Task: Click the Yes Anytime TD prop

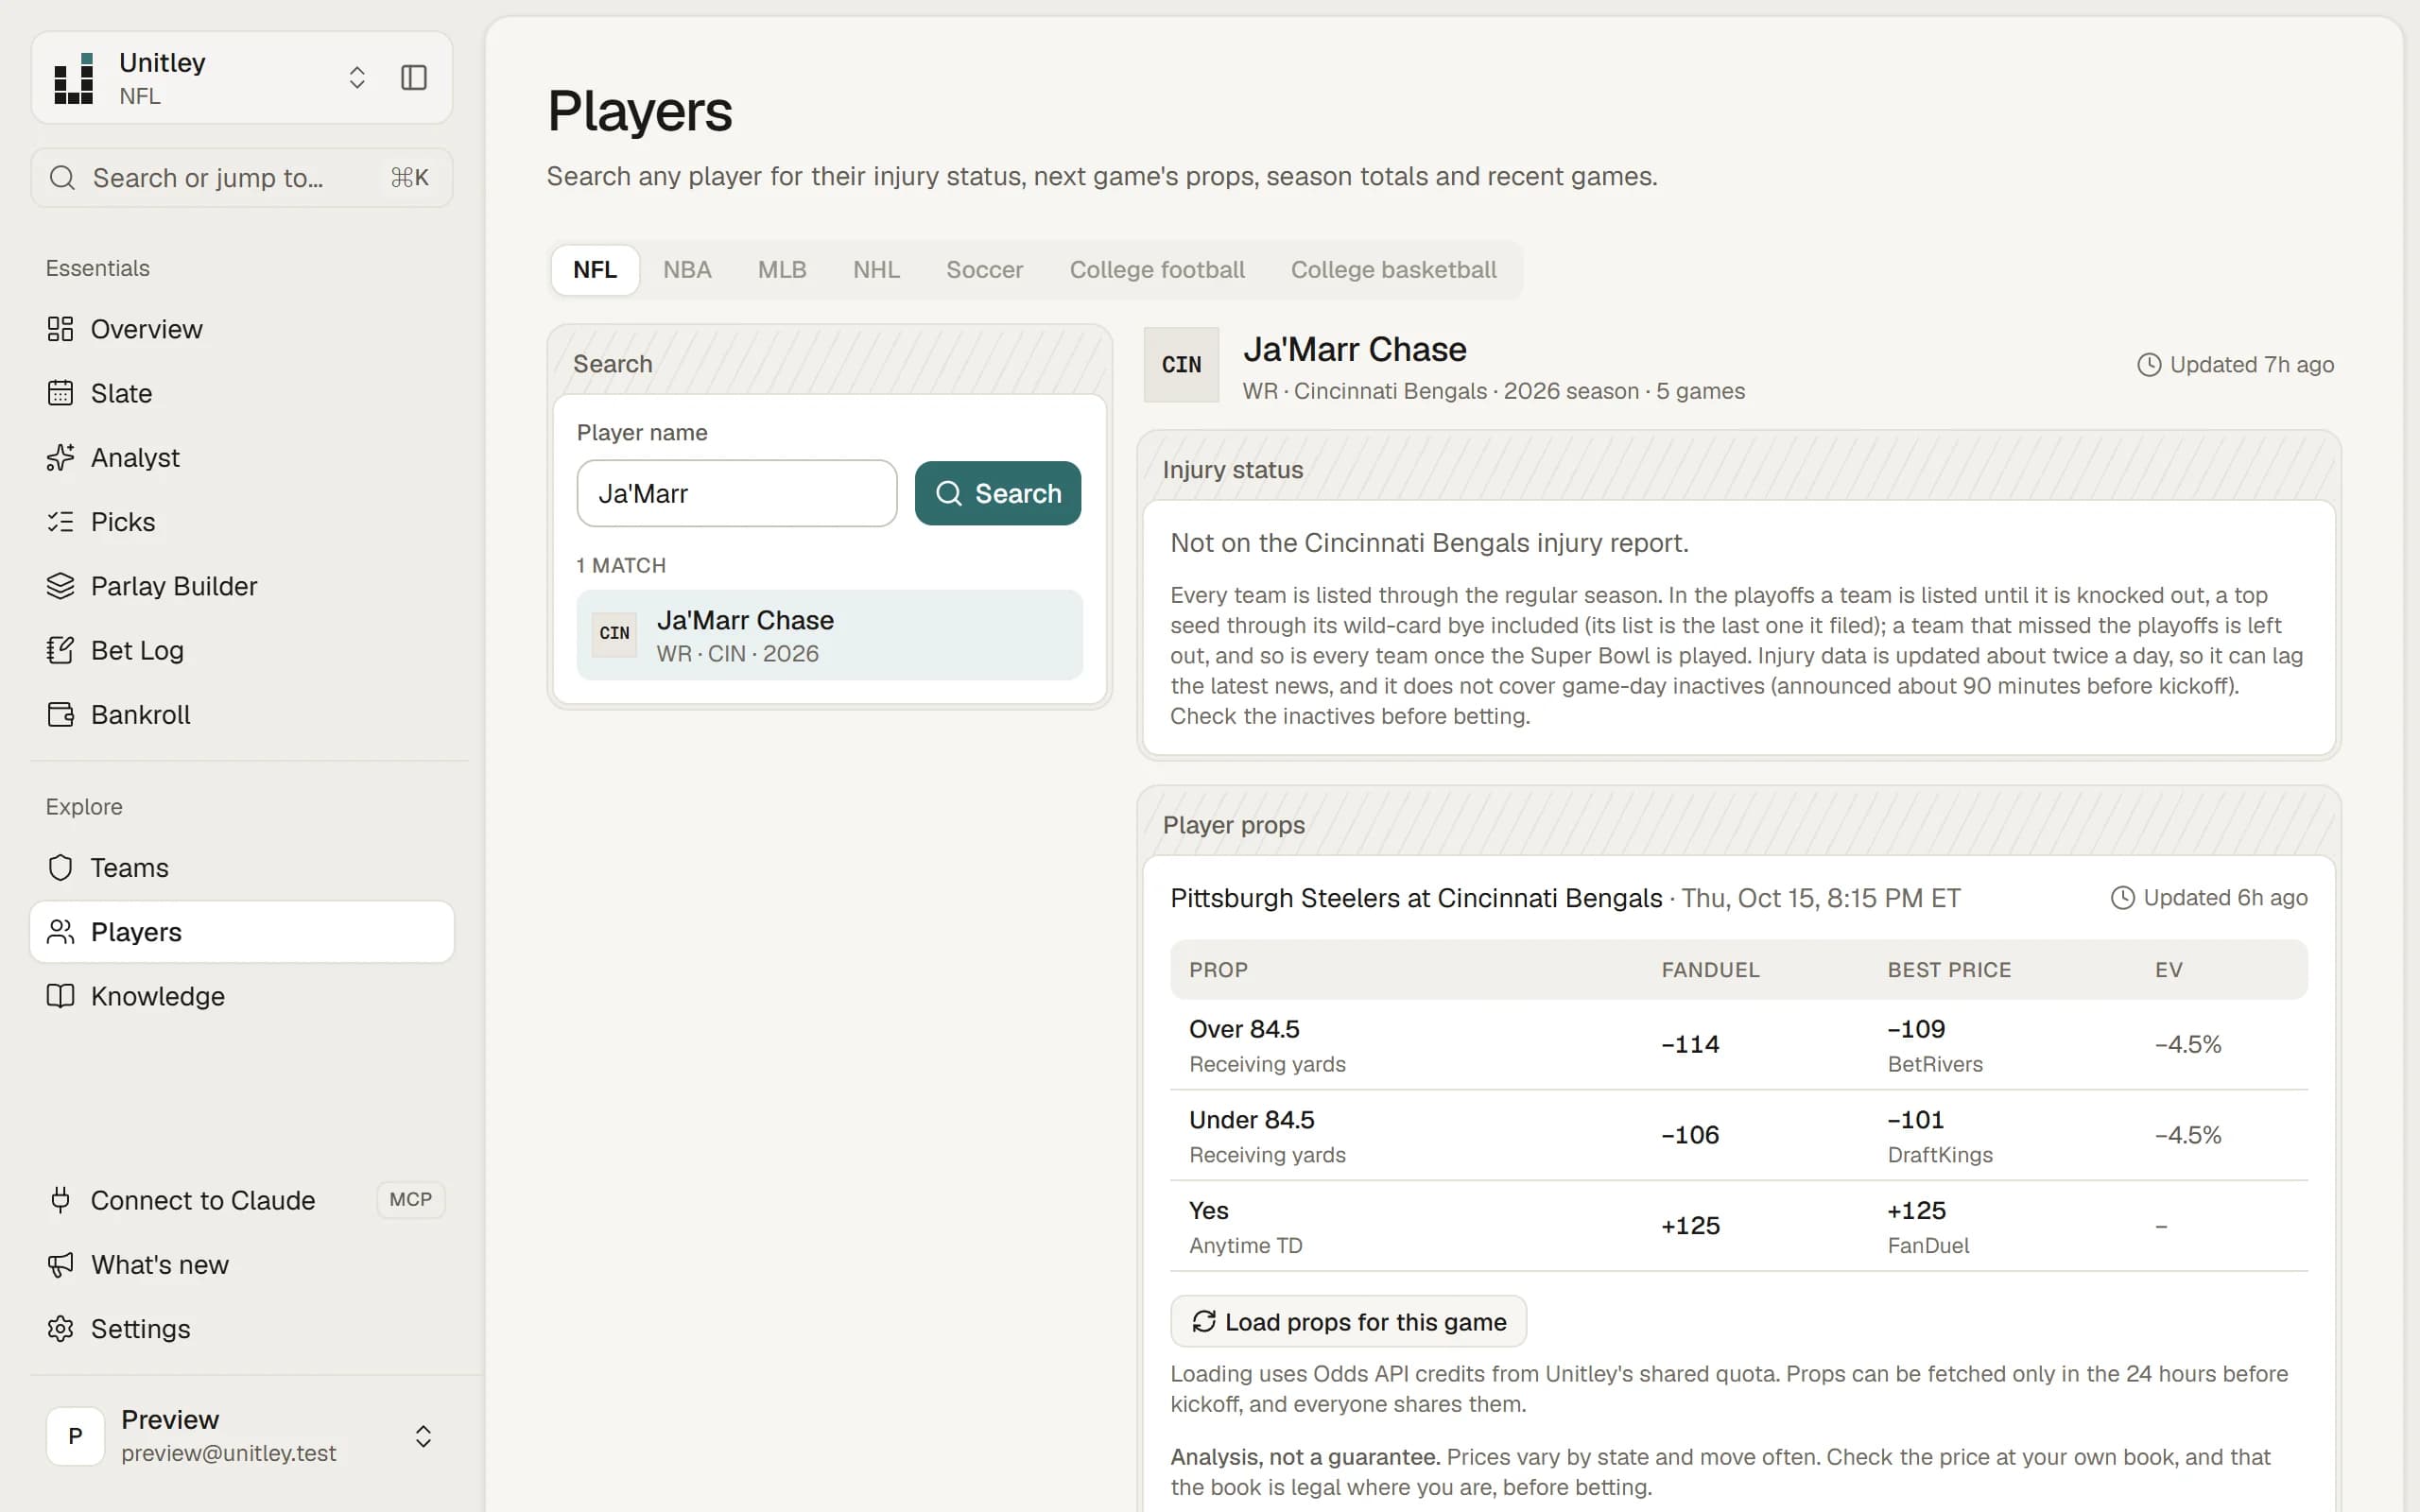Action: [1739, 1226]
